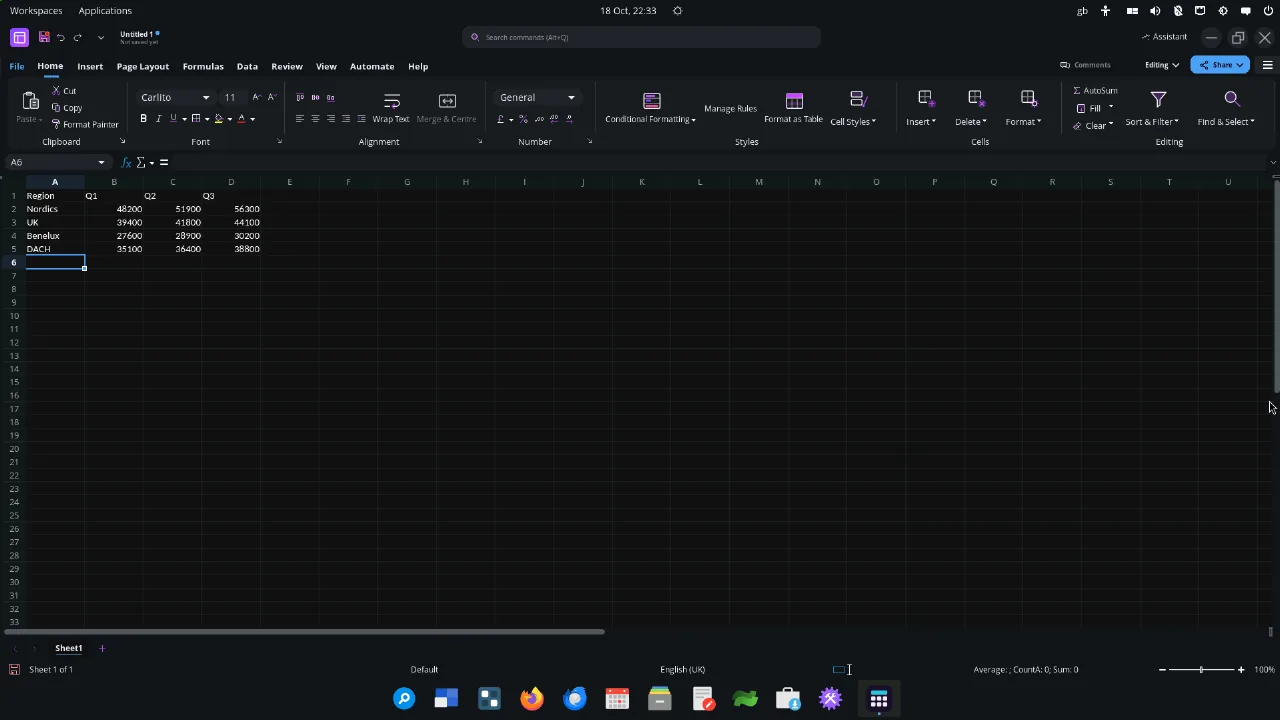Centre cell text horizontally
Screen dimensions: 1280x720
coord(315,119)
